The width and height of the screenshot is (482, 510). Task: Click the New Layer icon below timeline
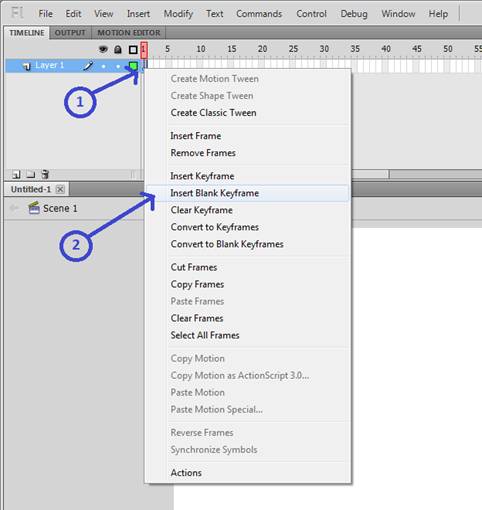coord(16,174)
